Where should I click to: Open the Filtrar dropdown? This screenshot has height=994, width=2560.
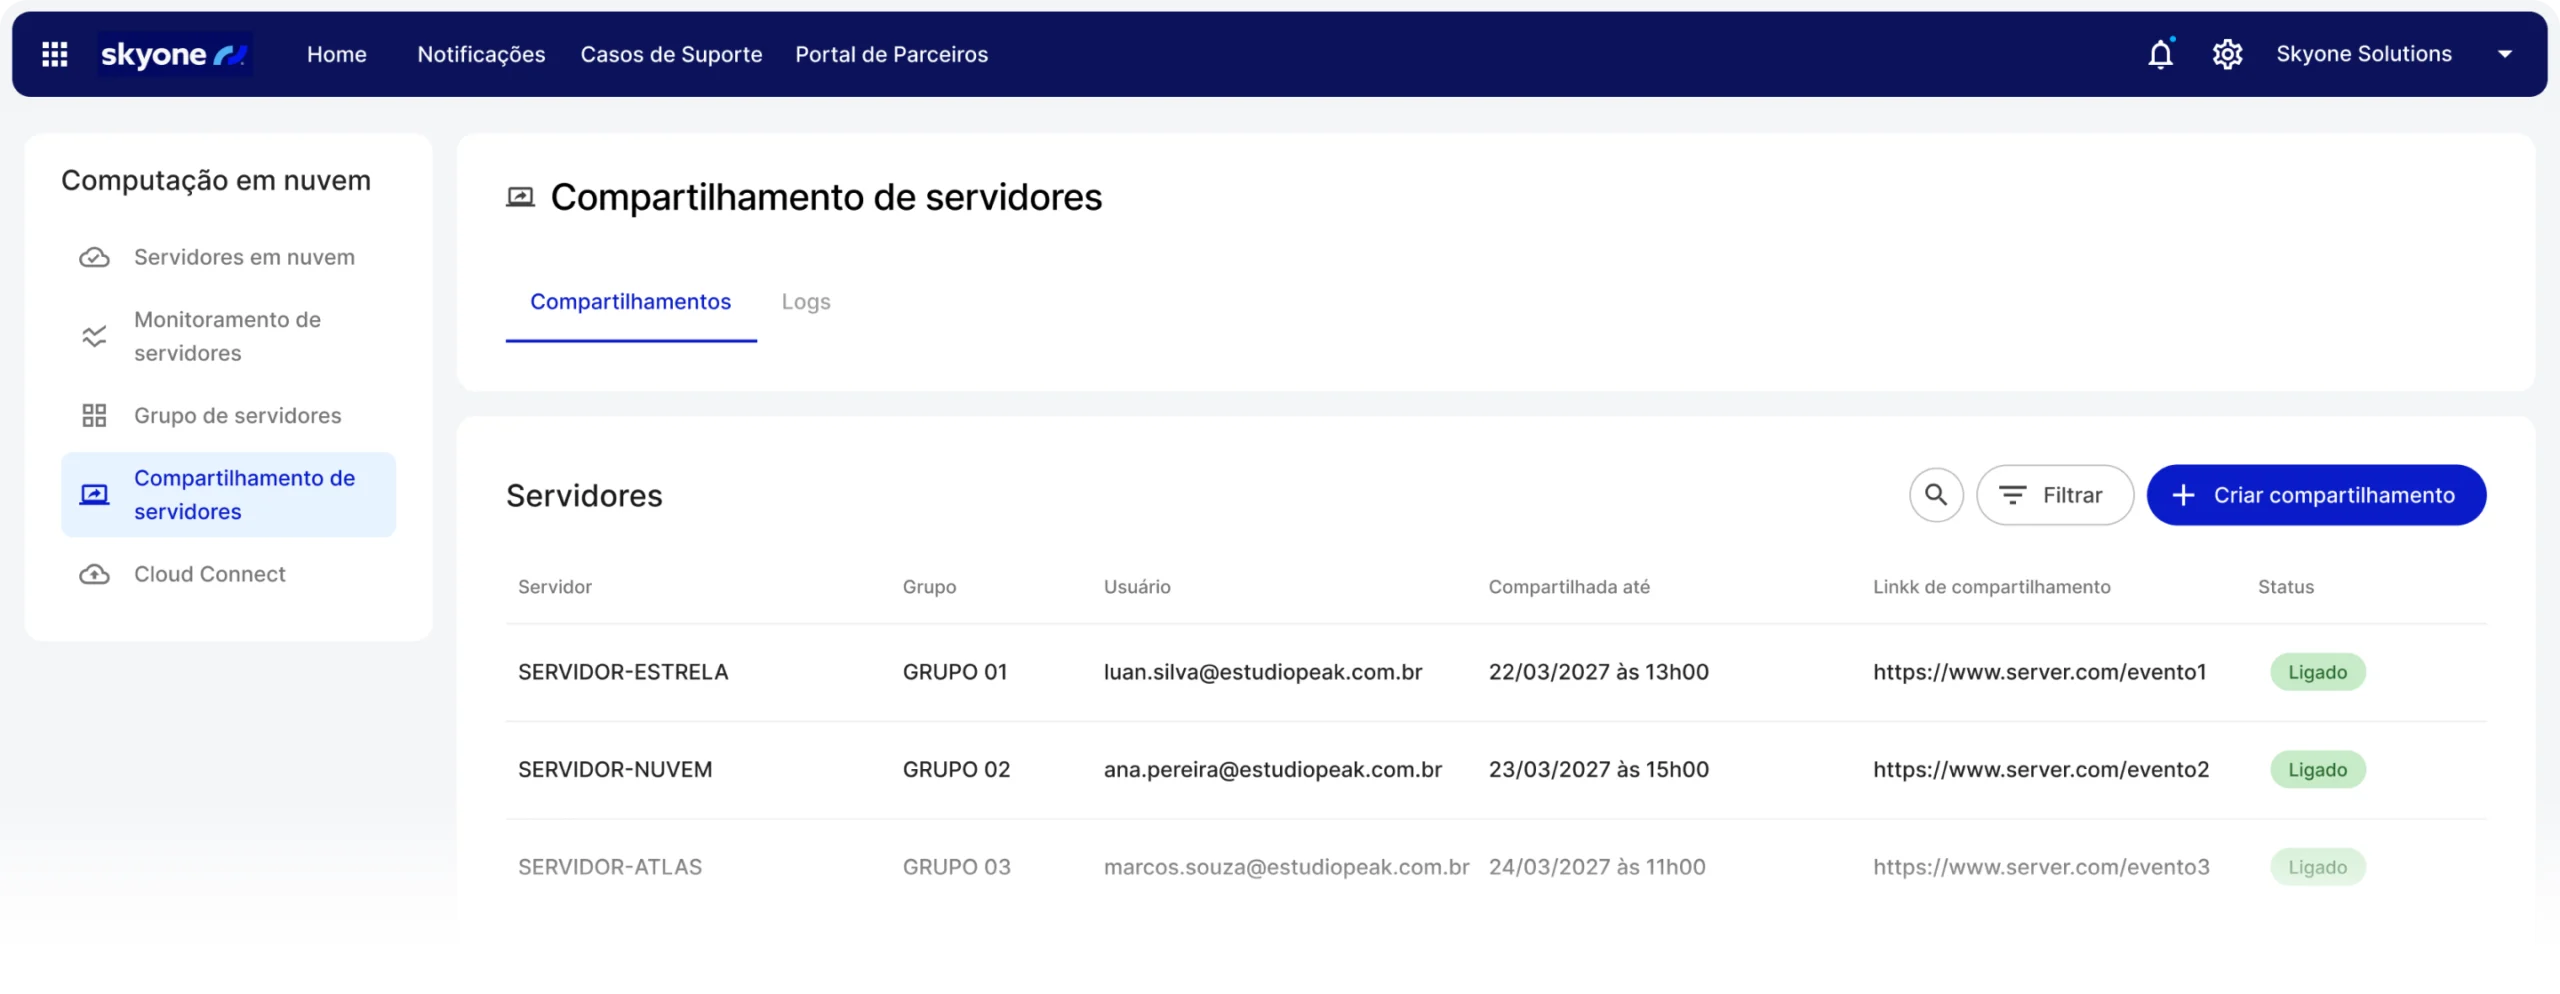pos(2054,494)
